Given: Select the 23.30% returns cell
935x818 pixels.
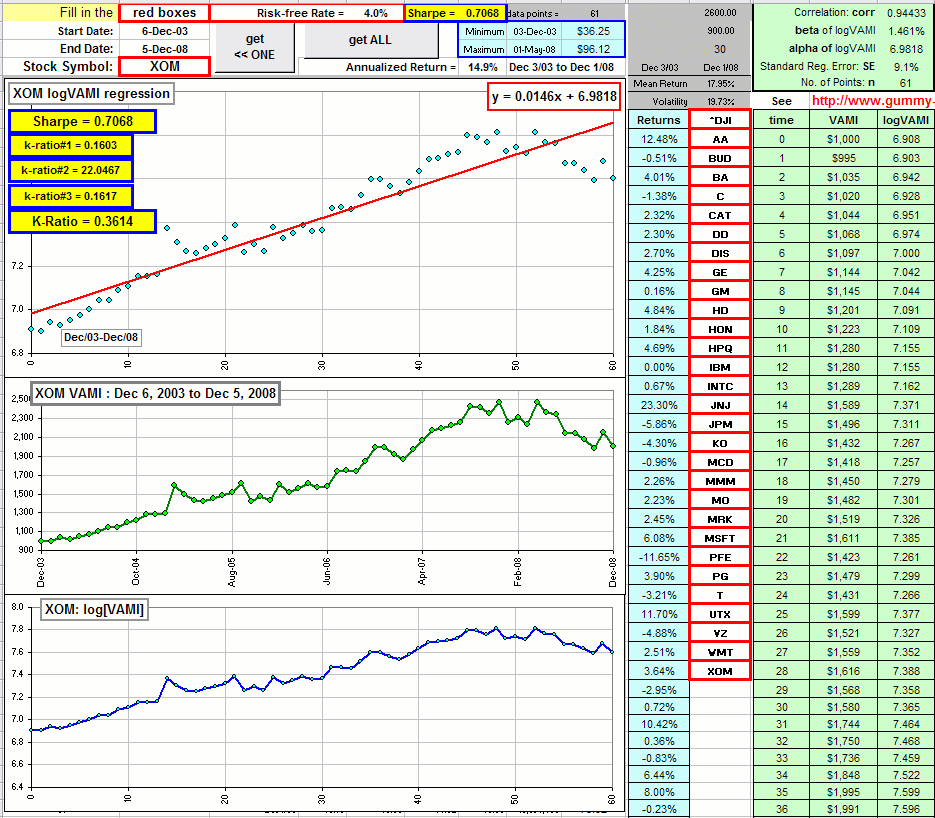Looking at the screenshot, I should point(658,405).
